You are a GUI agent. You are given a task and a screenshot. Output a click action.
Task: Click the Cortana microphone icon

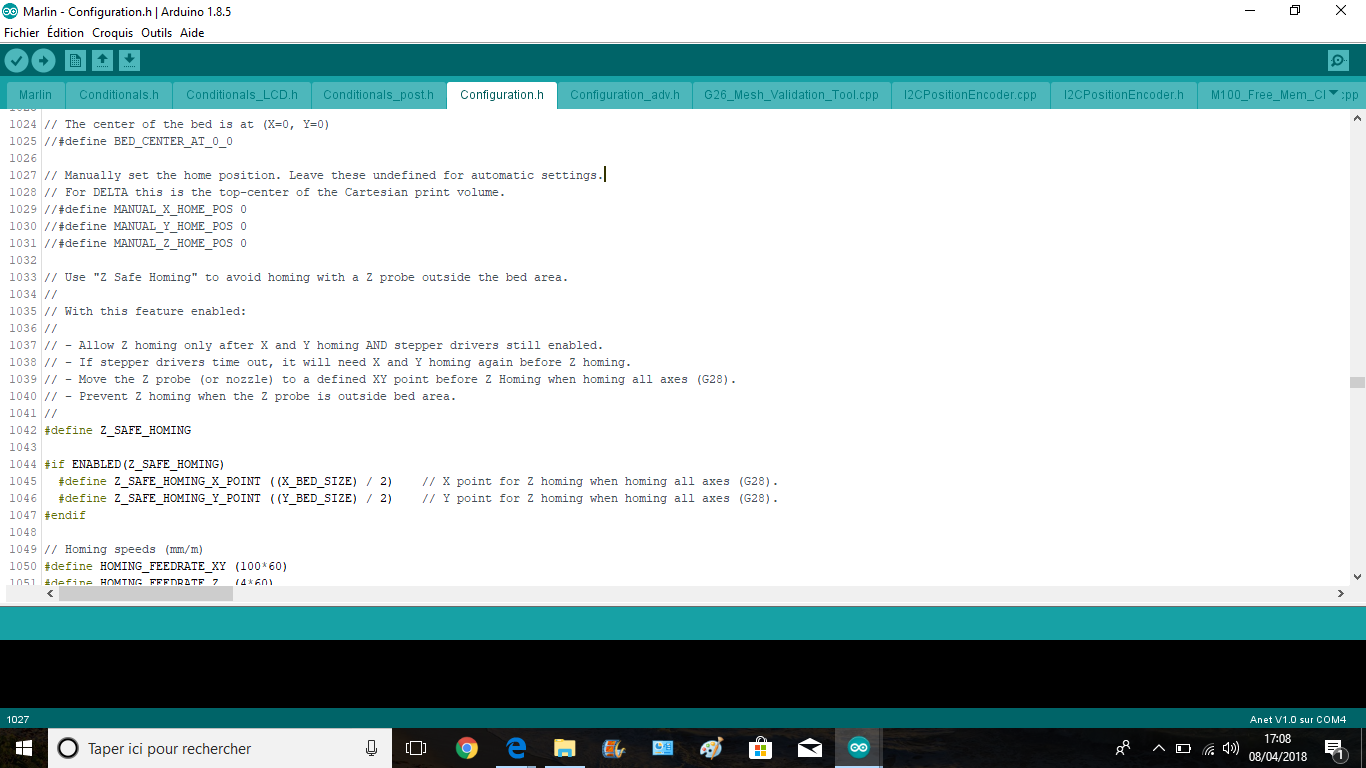point(372,748)
